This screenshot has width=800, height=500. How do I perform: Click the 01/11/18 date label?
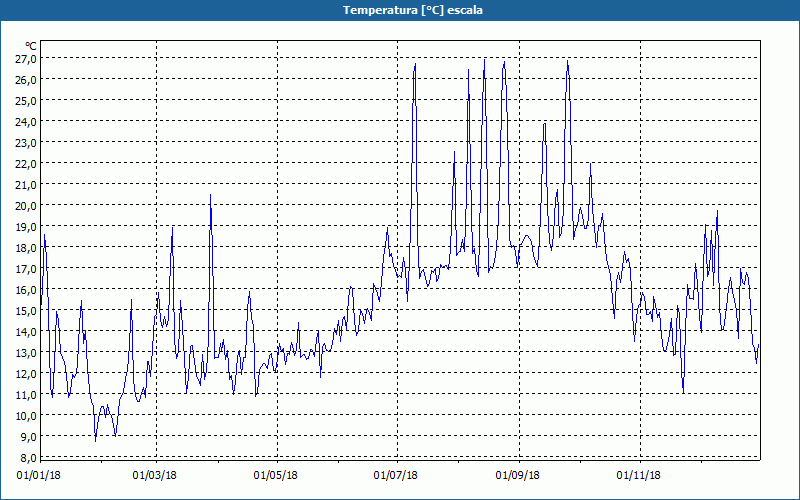638,476
